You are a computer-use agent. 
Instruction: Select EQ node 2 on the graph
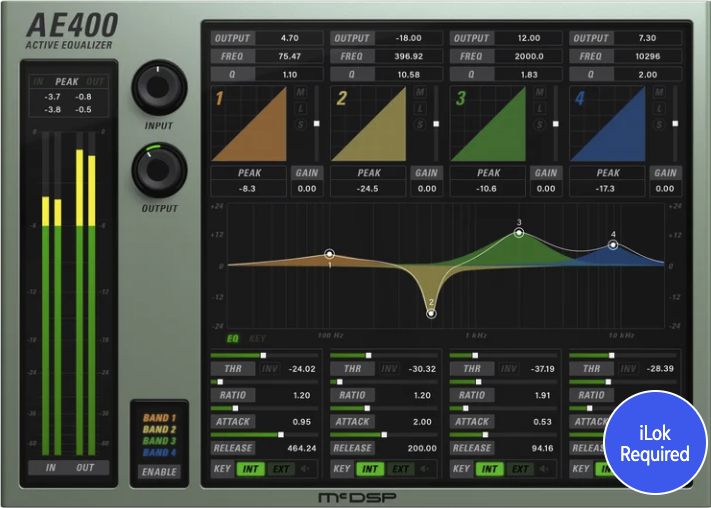coord(431,313)
